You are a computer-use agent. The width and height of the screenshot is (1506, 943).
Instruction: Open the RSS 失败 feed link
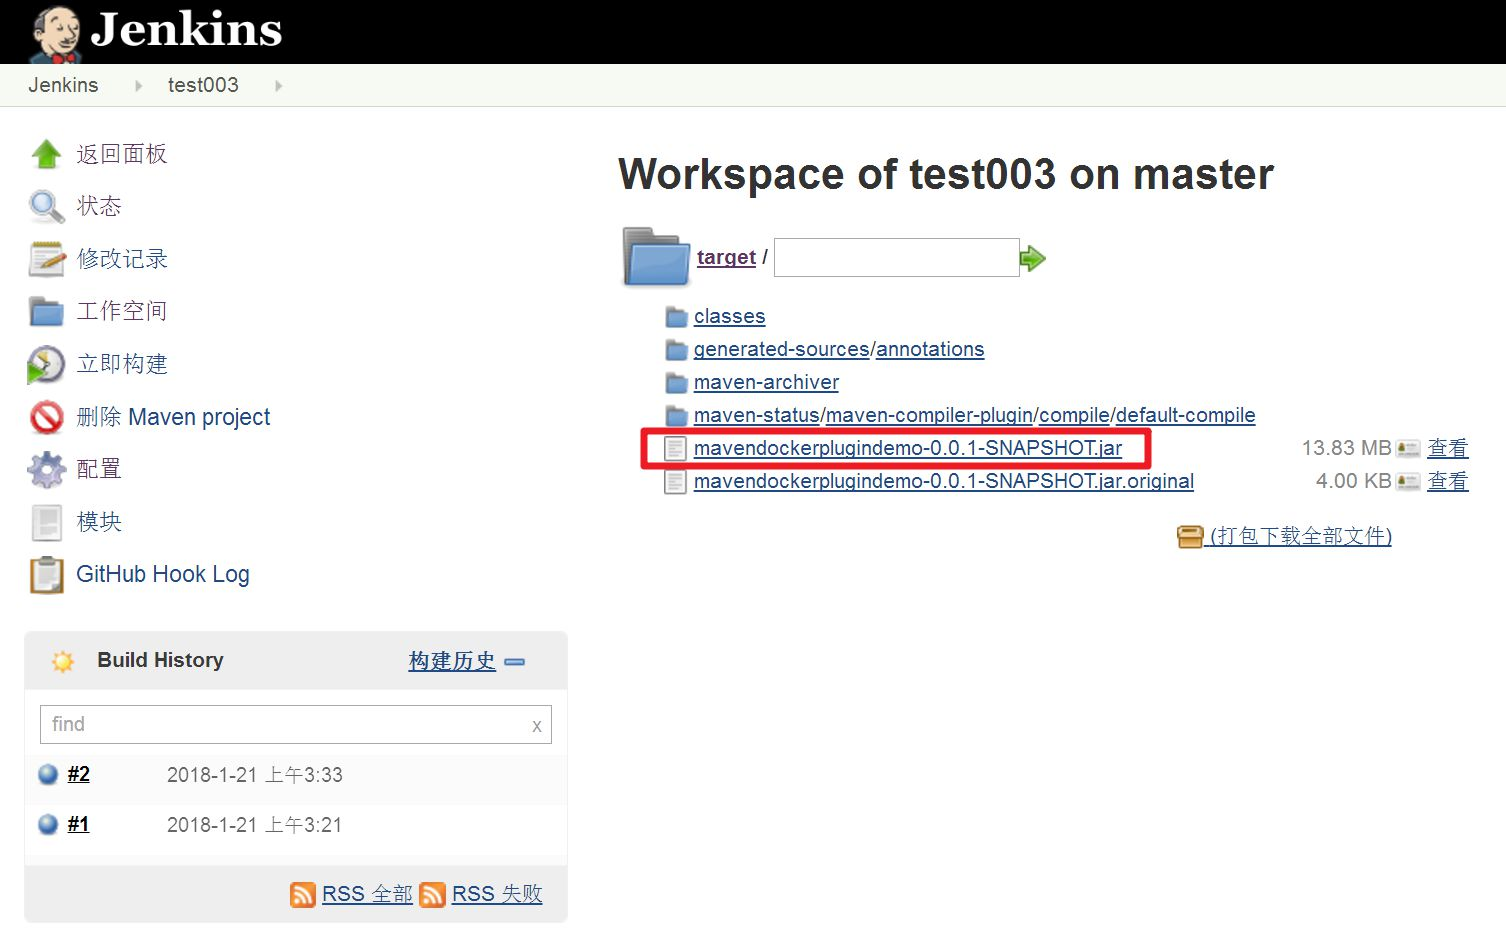click(x=497, y=894)
